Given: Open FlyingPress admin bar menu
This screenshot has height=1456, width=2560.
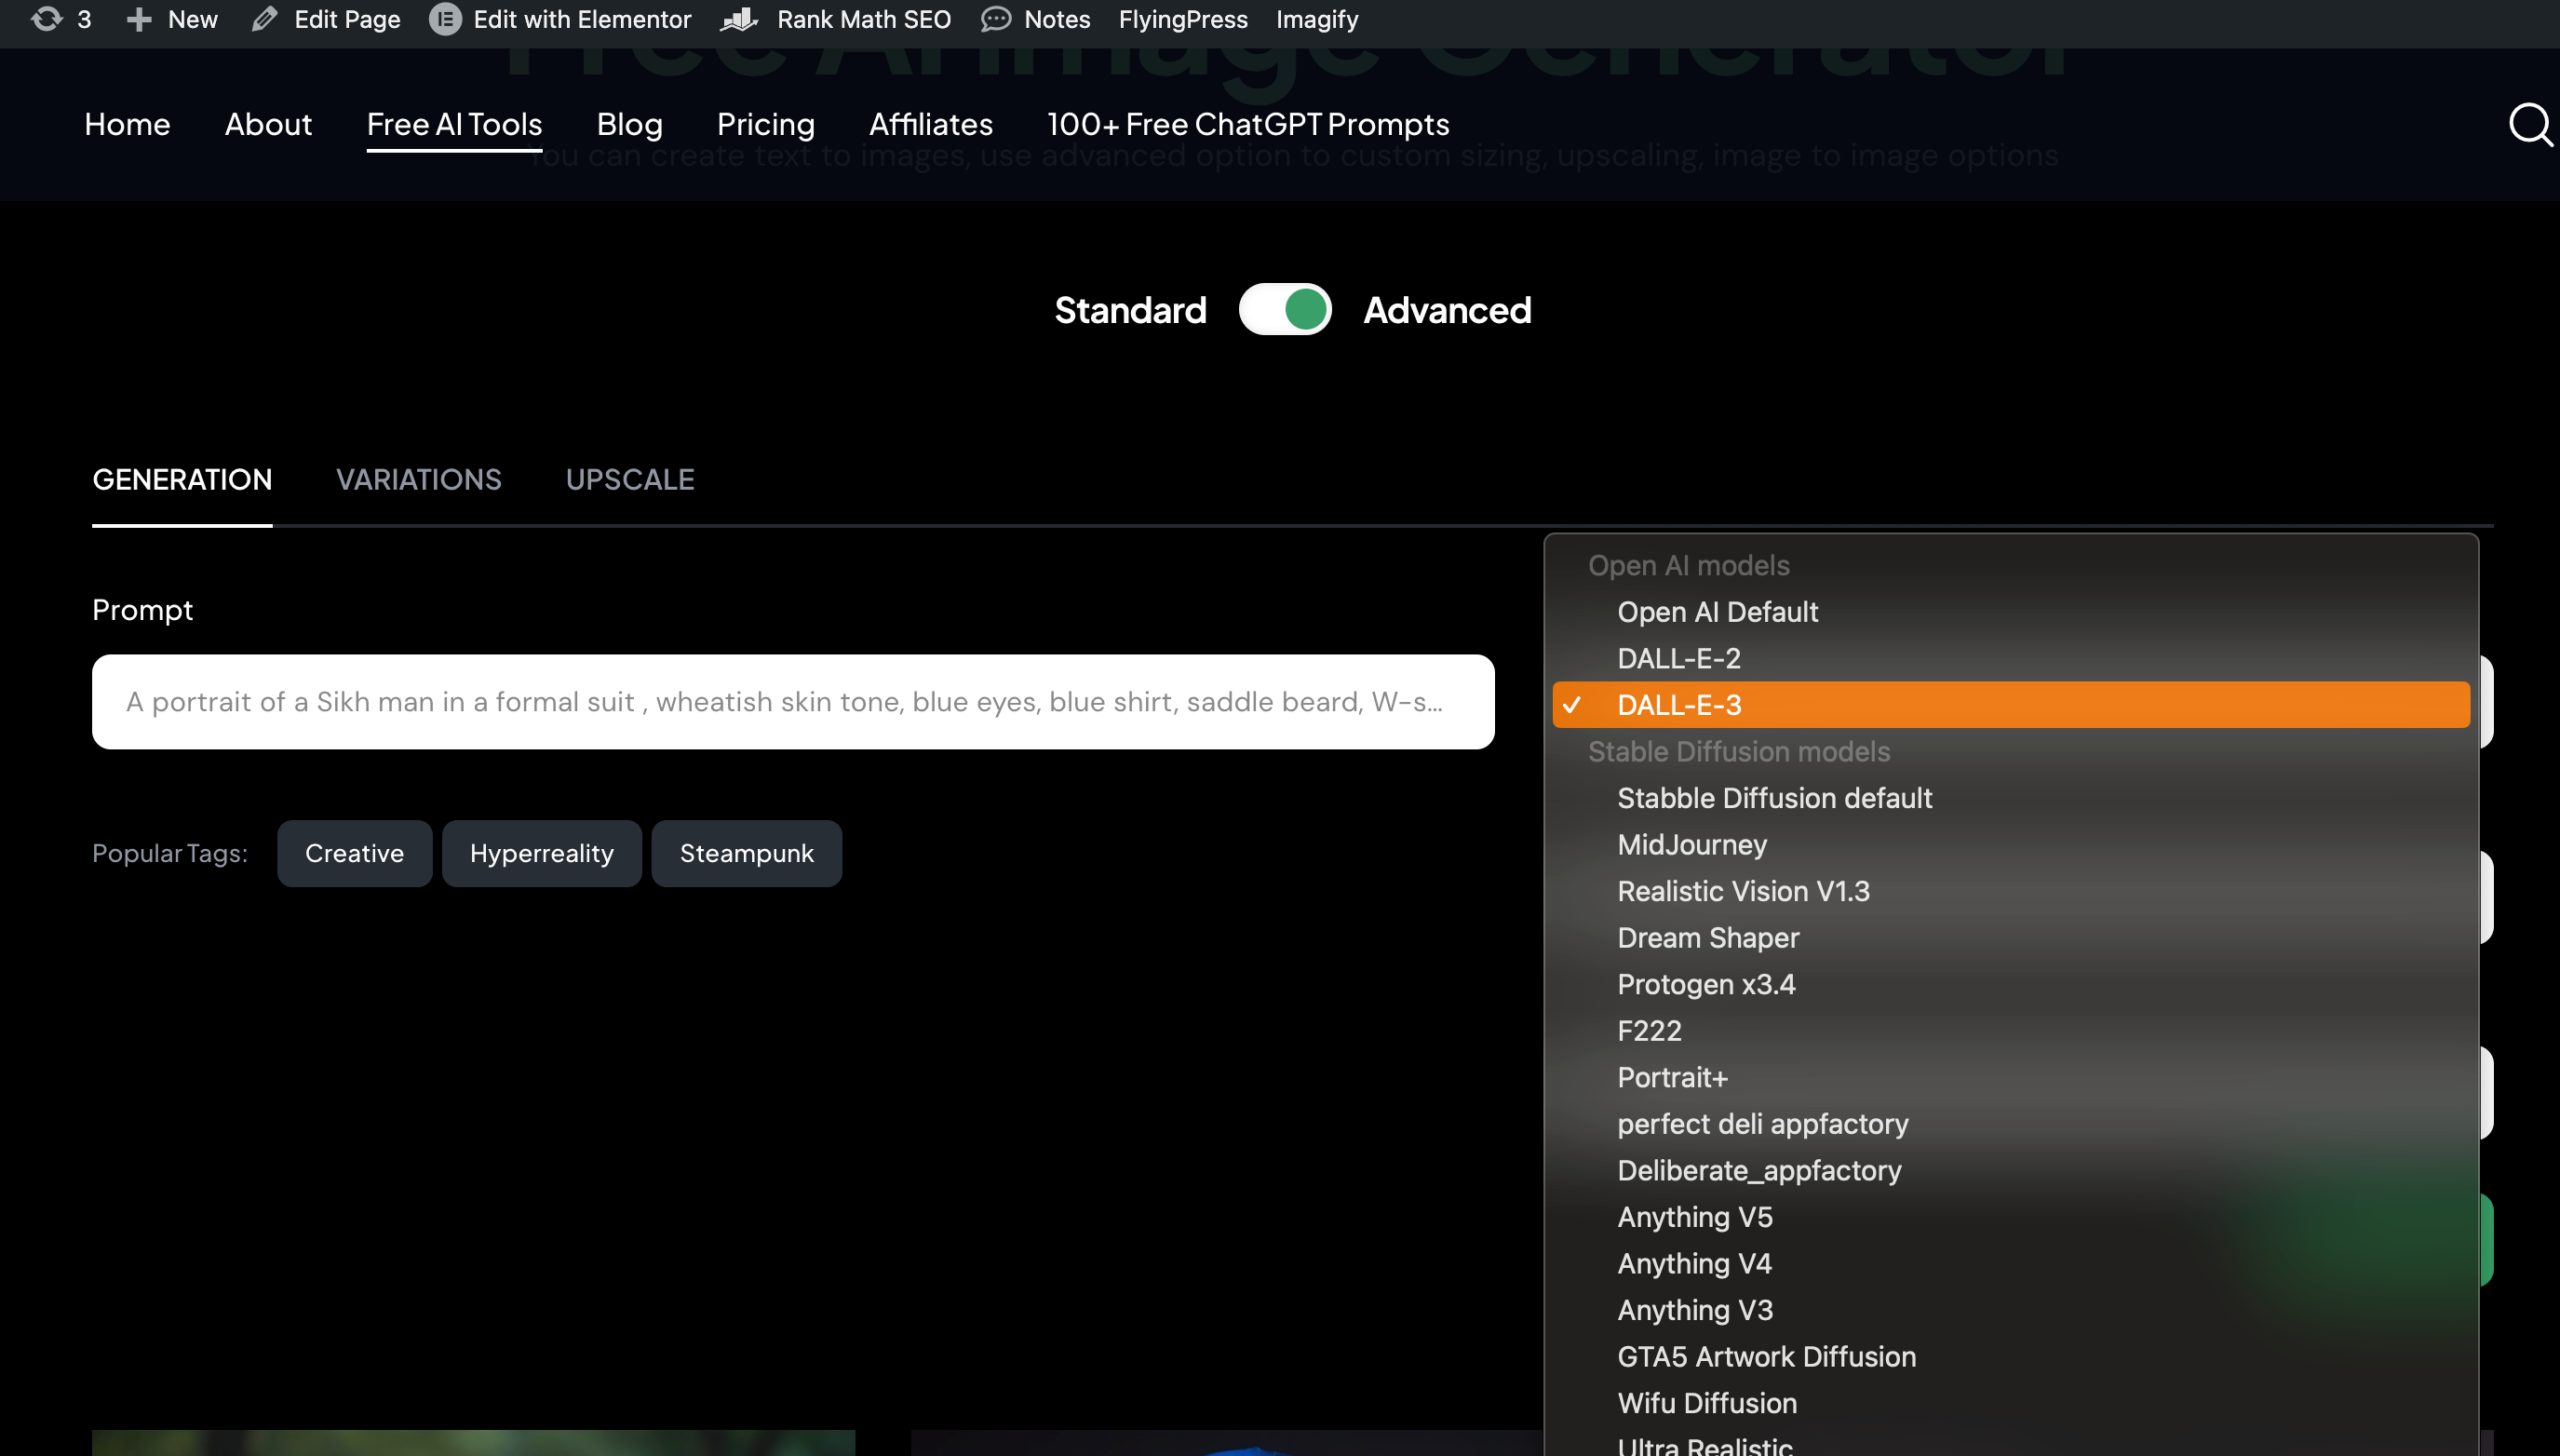Looking at the screenshot, I should click(x=1182, y=19).
